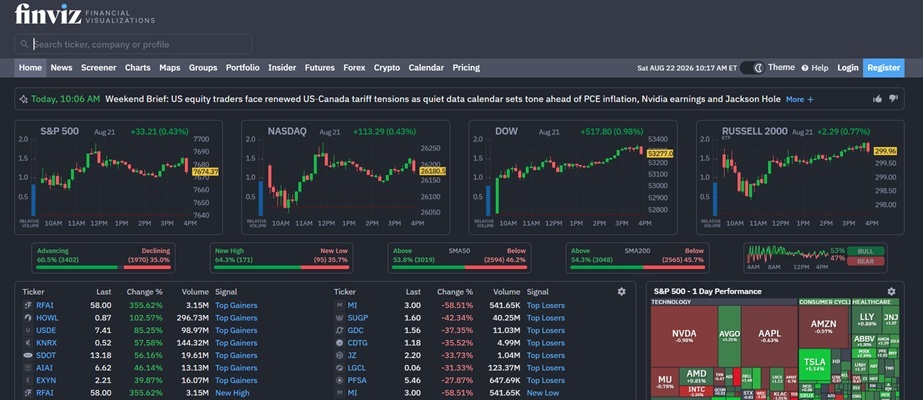Click the SMA200 Above/Below bar
The image size is (923, 400).
tap(637, 258)
